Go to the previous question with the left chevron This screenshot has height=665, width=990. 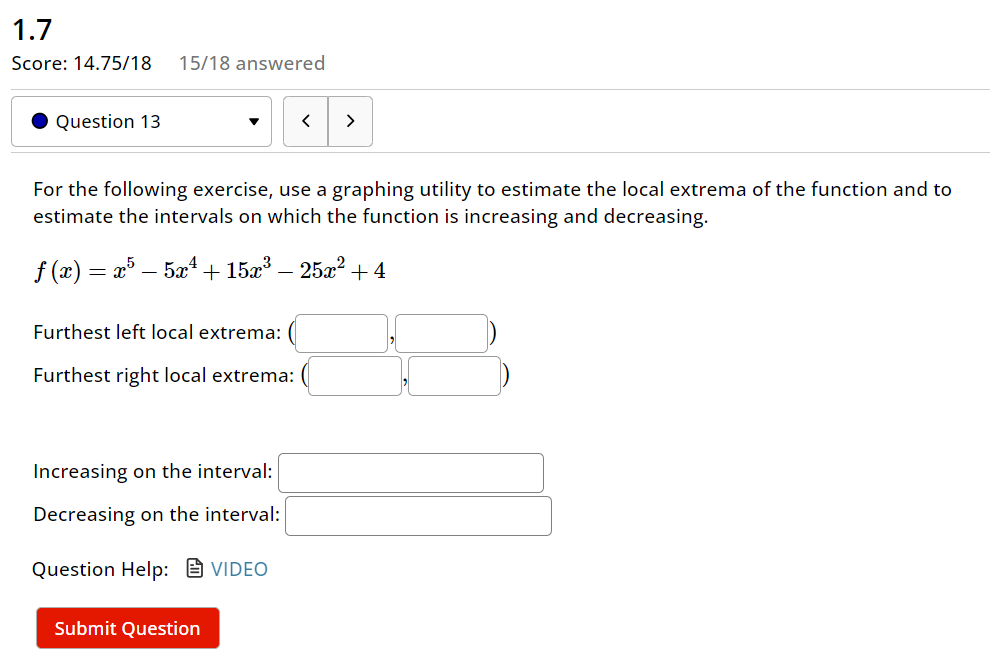point(305,120)
